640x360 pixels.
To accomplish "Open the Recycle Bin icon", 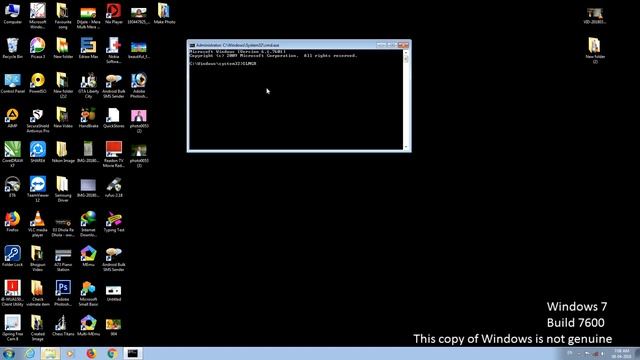I will click(x=12, y=48).
